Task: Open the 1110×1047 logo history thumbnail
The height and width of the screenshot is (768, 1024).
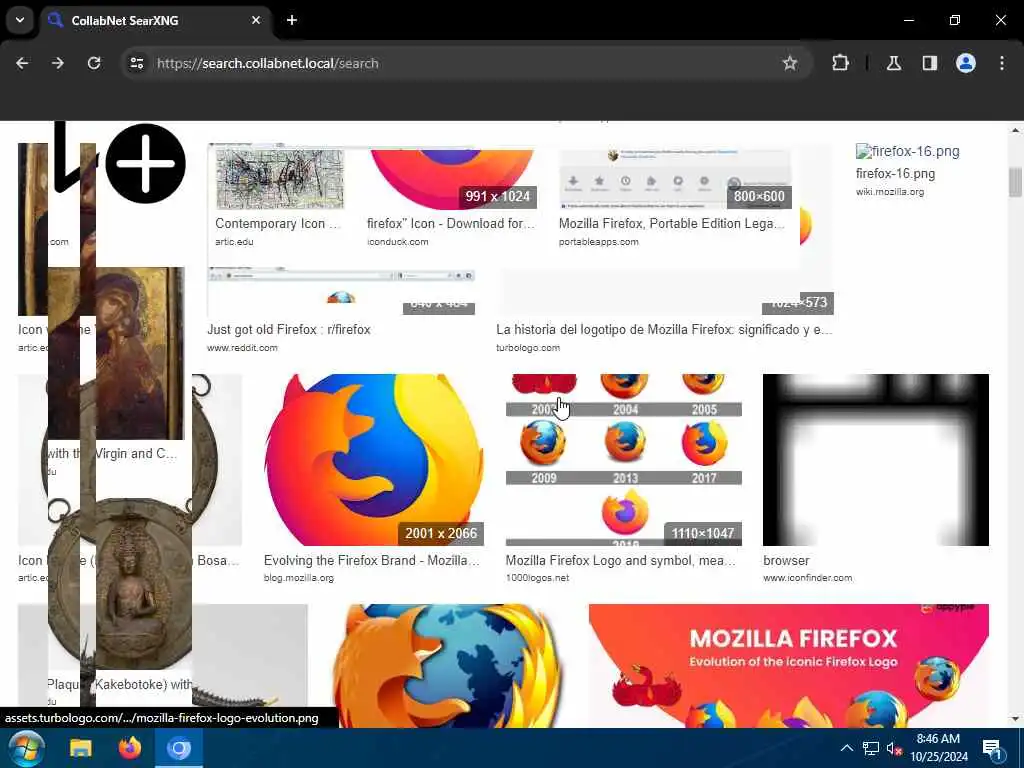Action: click(x=624, y=460)
